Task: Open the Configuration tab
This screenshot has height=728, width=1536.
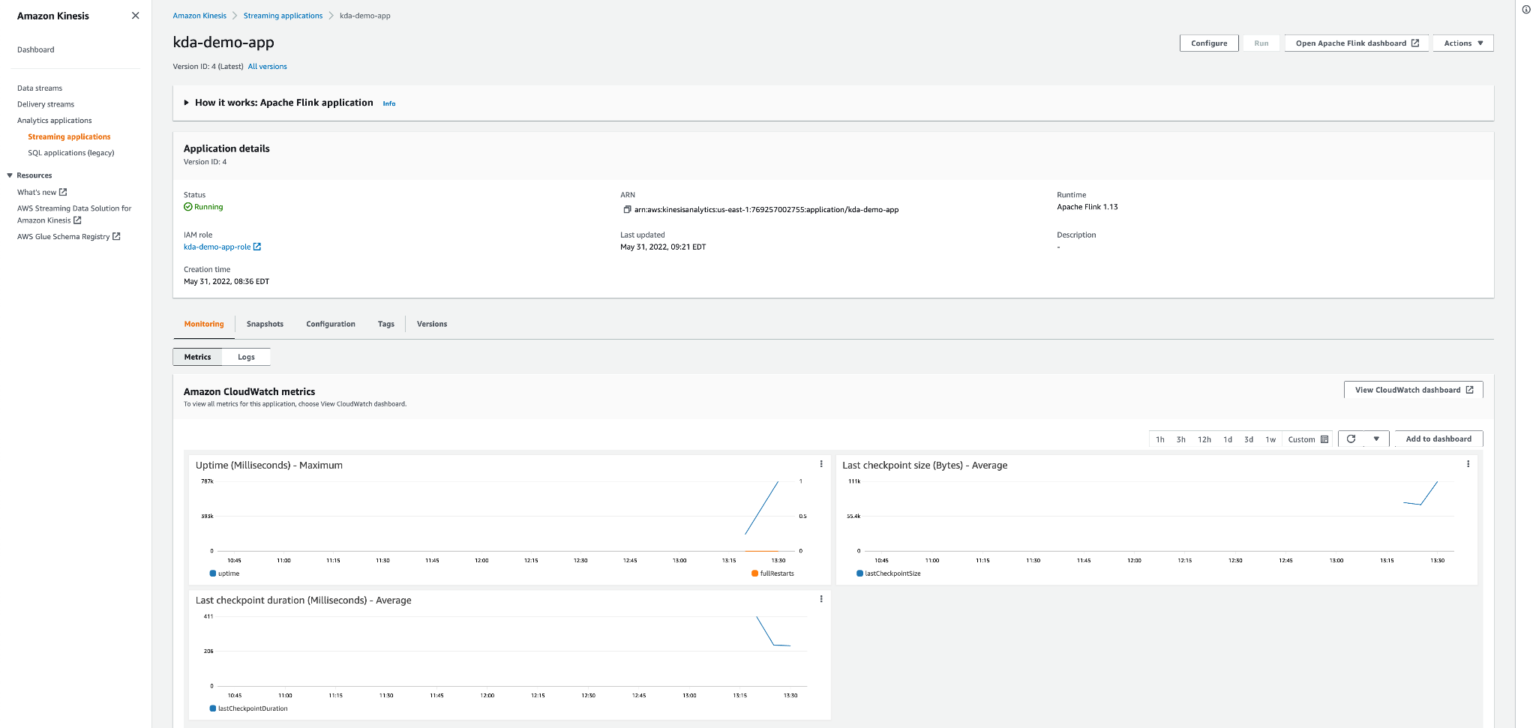Action: coord(330,323)
